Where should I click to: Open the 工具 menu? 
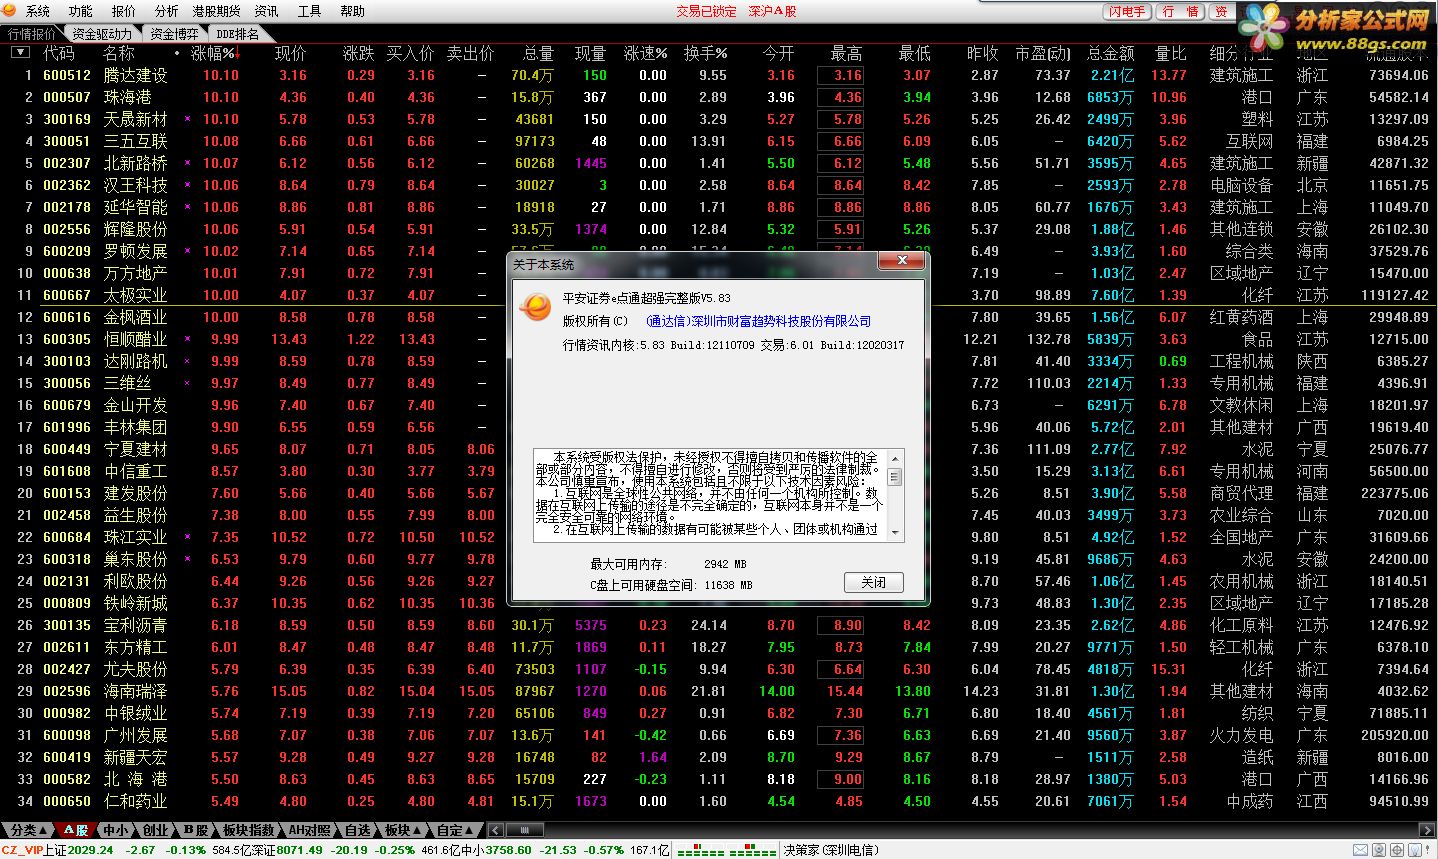[x=309, y=11]
